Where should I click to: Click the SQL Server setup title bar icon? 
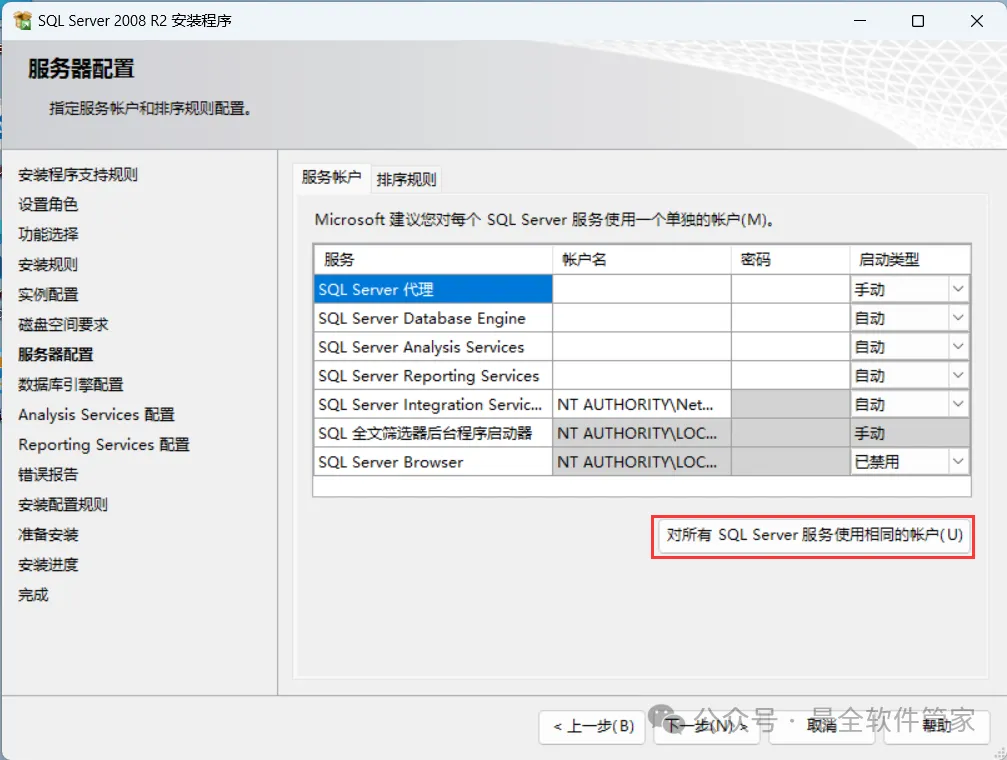[22, 21]
